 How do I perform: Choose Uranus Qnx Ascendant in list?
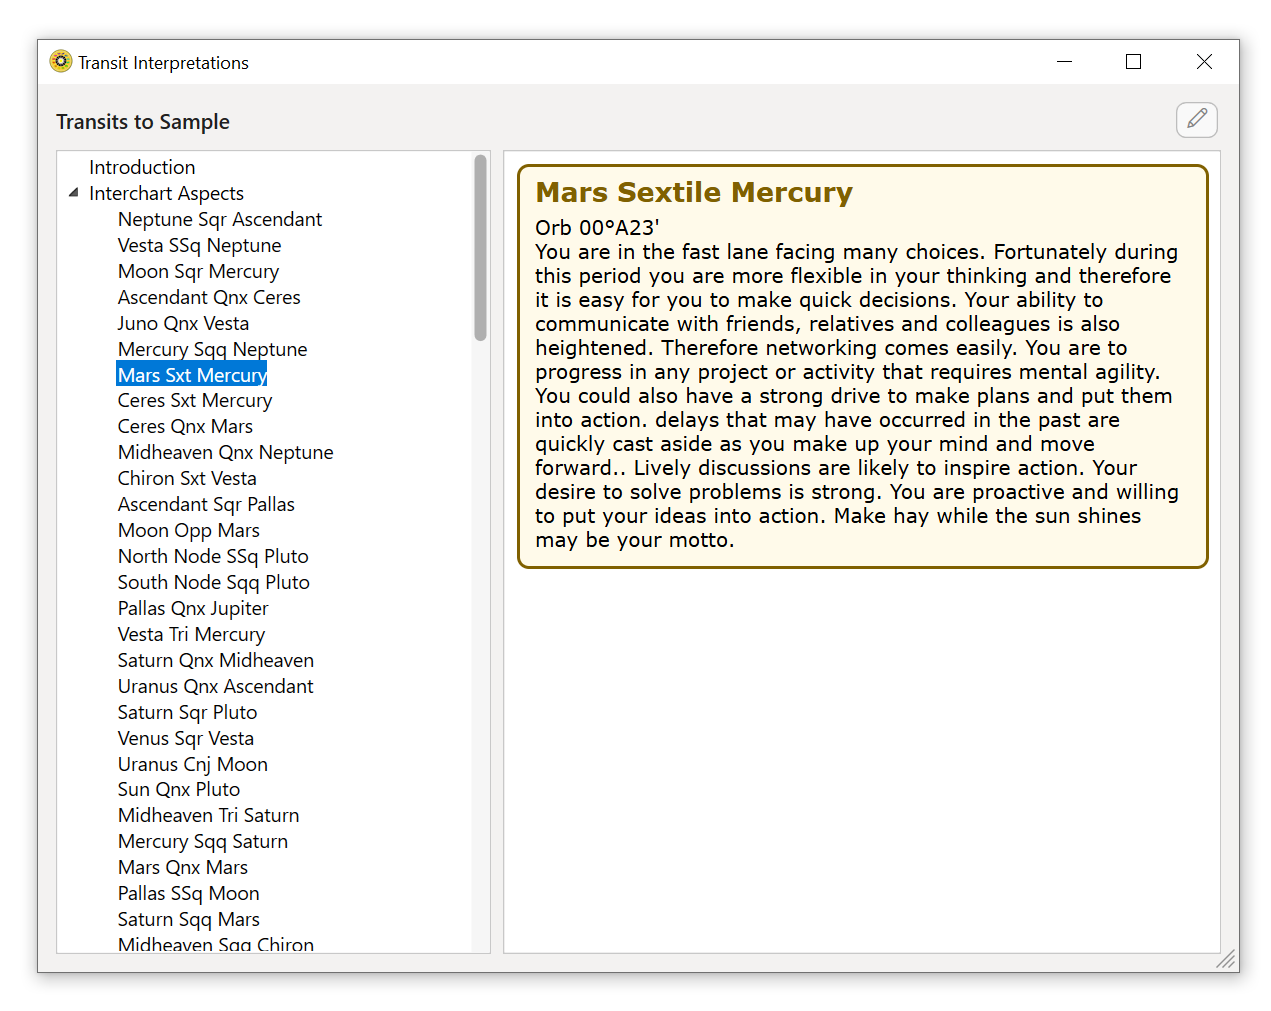pos(215,686)
